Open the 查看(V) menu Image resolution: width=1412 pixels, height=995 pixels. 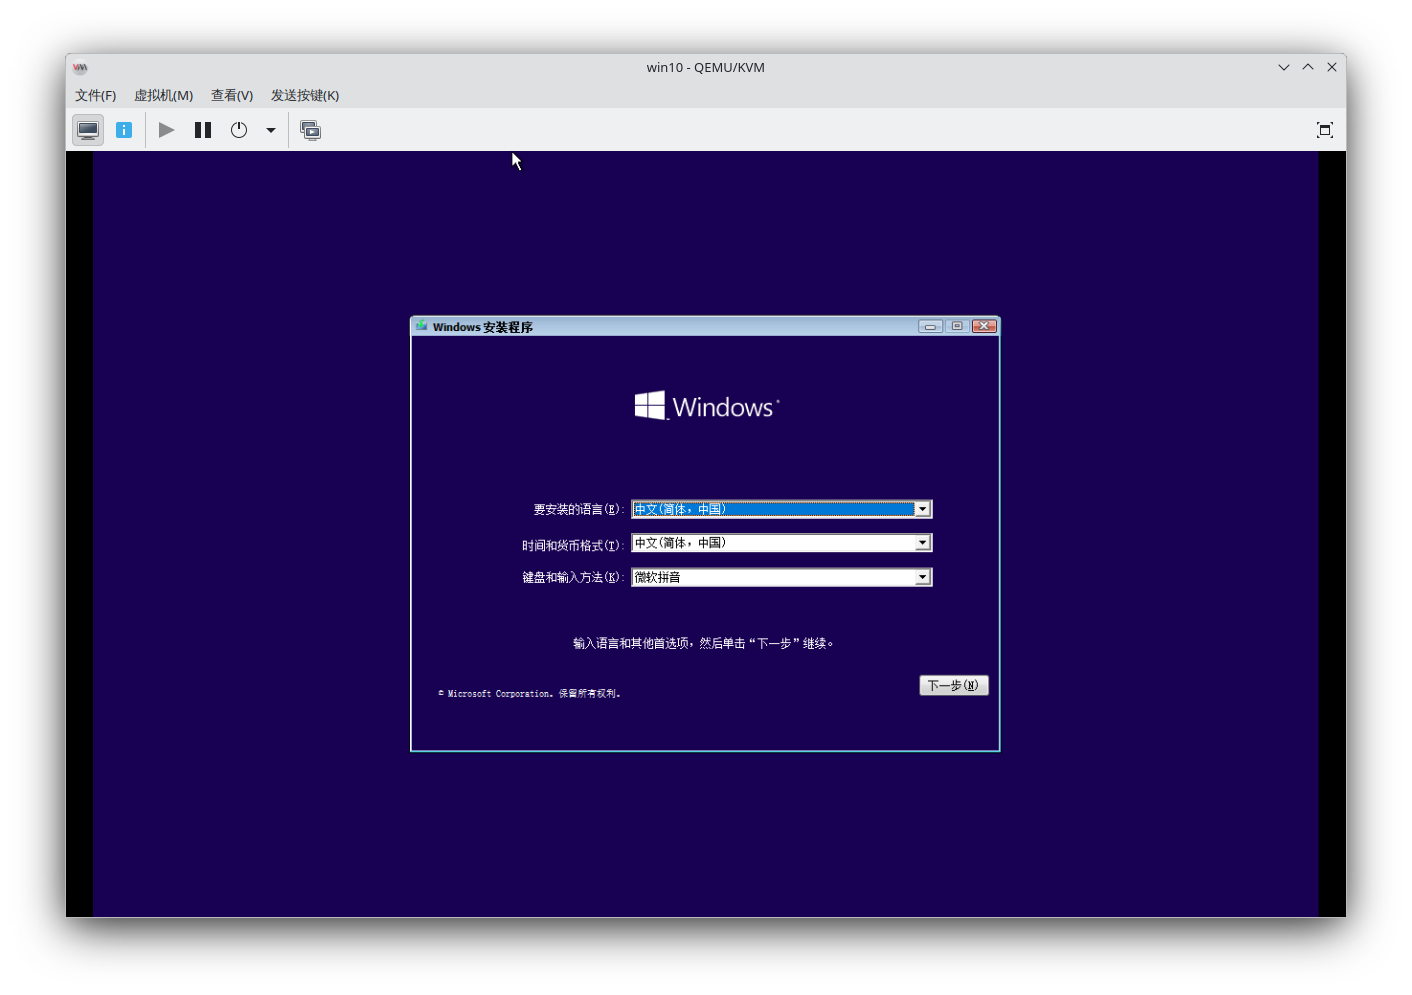point(232,95)
